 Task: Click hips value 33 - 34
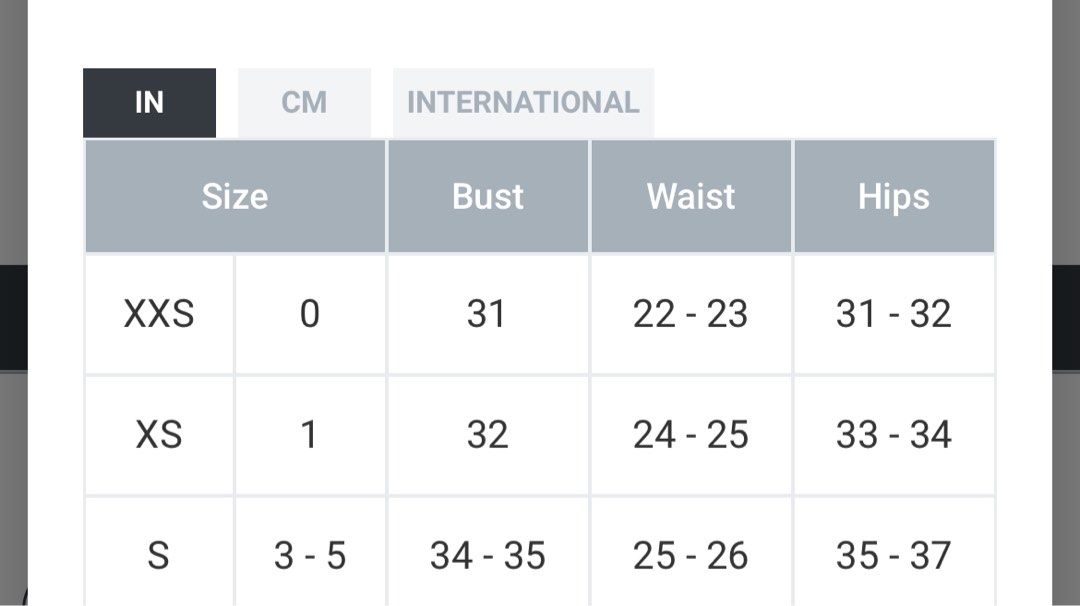[894, 435]
